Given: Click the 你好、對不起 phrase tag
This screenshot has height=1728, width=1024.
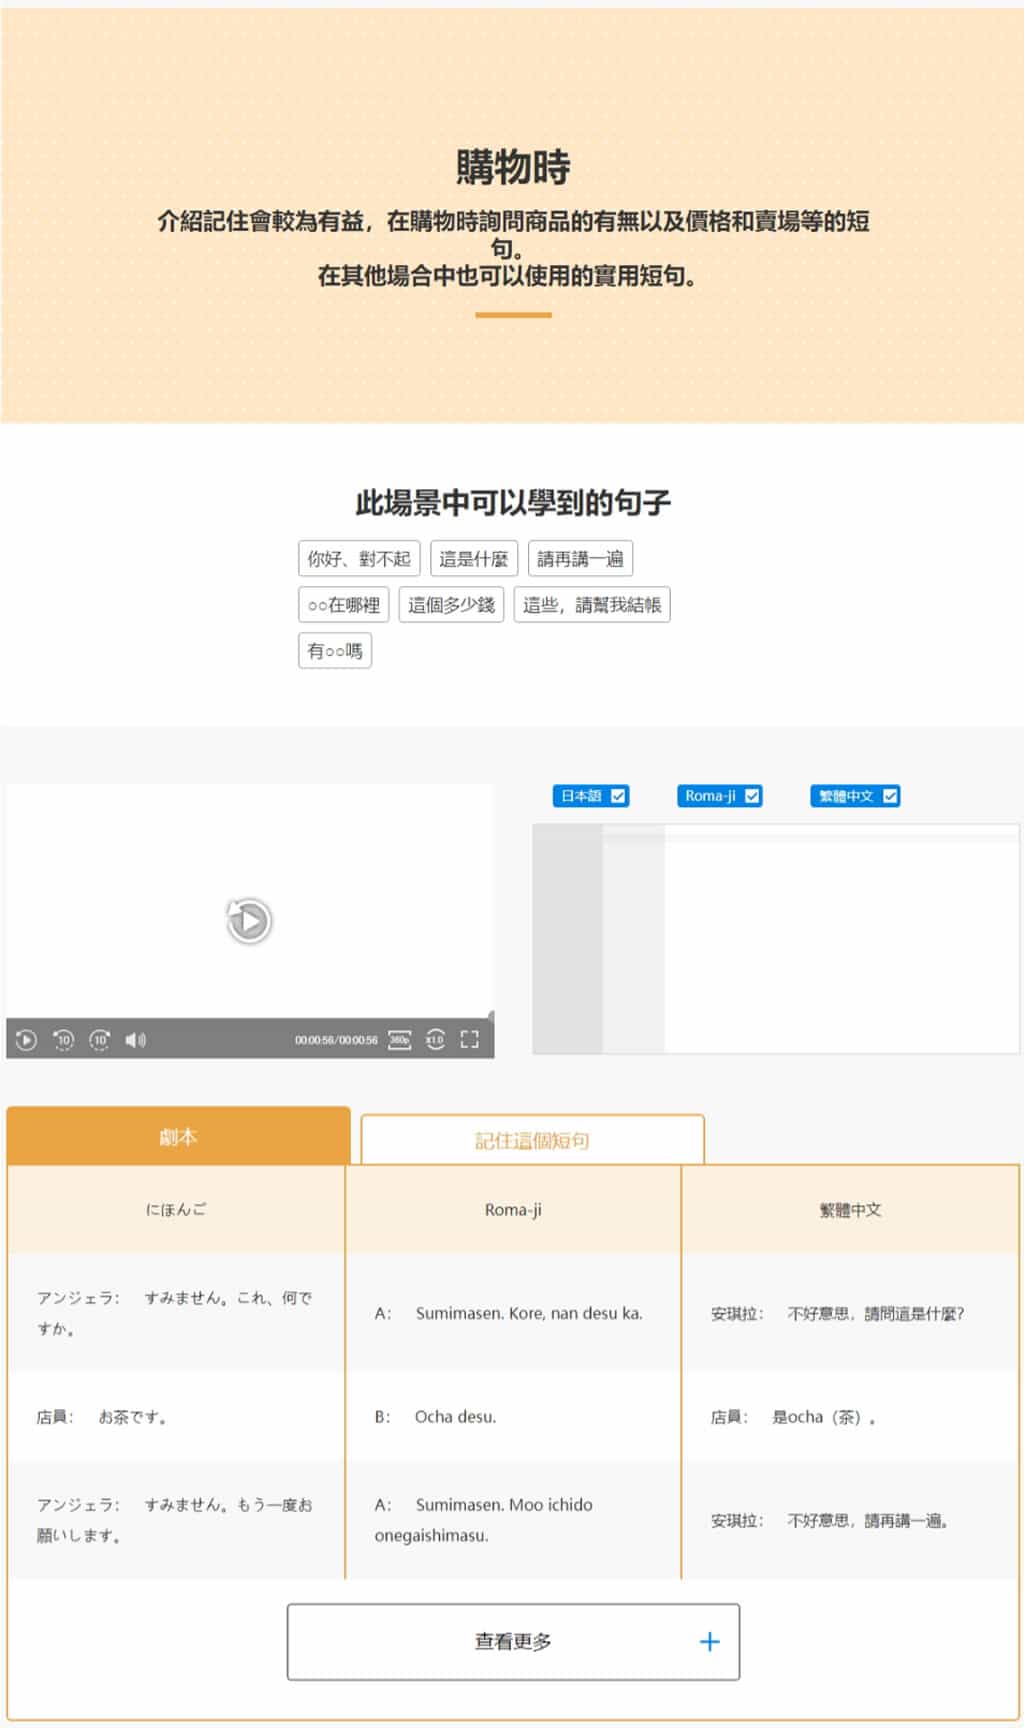Looking at the screenshot, I should 359,559.
